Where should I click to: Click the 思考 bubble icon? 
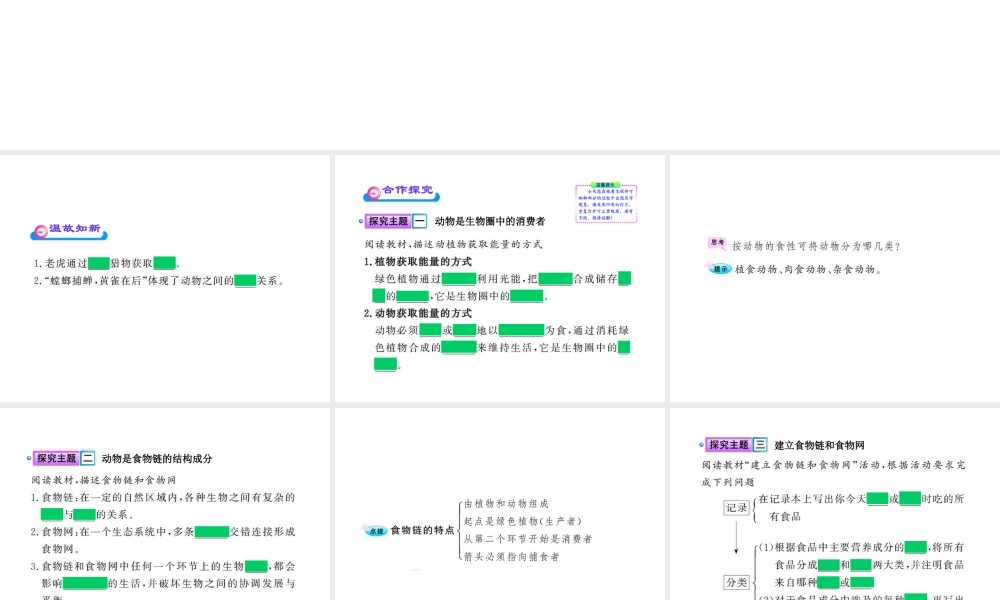717,243
